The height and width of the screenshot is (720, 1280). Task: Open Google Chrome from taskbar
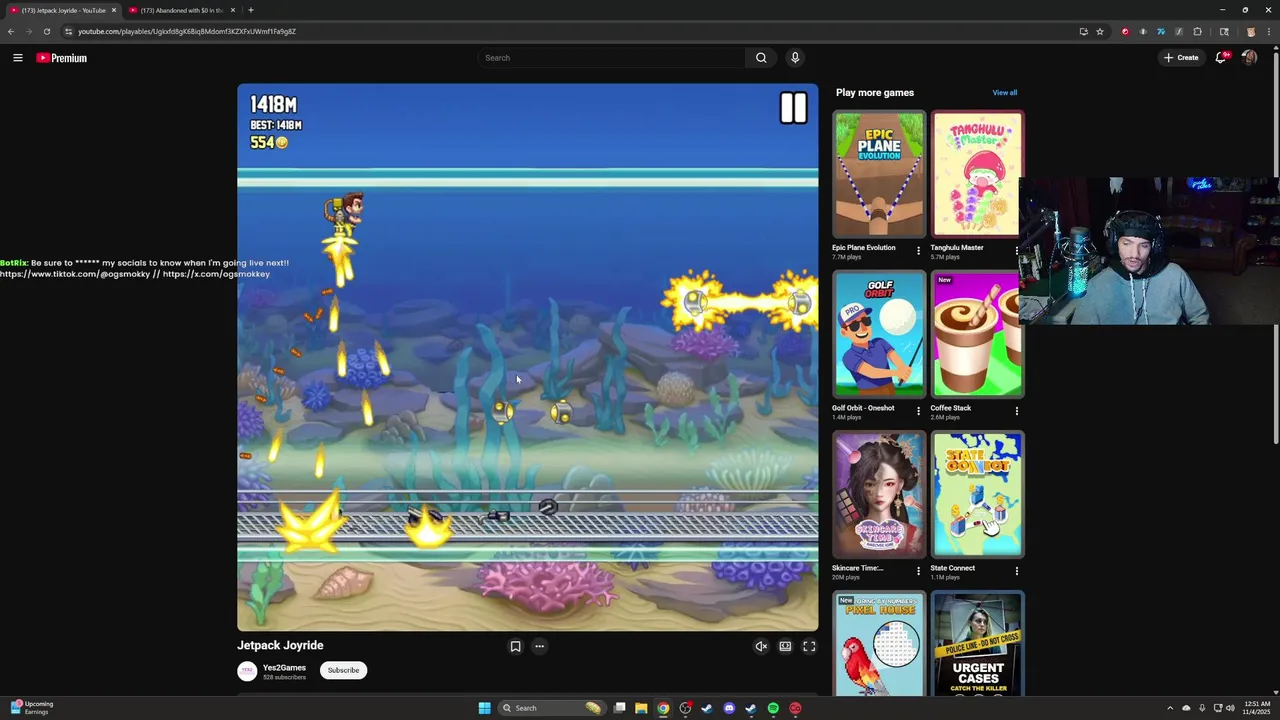pyautogui.click(x=663, y=708)
